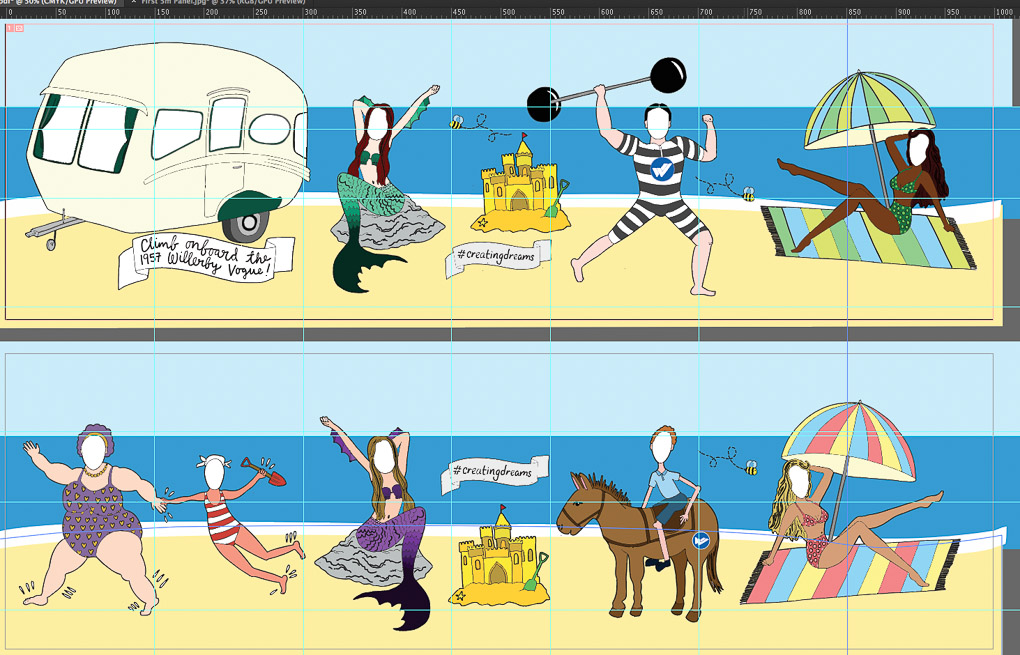1020x655 pixels.
Task: Click the green spade beside the top sandcastle
Action: [x=557, y=198]
